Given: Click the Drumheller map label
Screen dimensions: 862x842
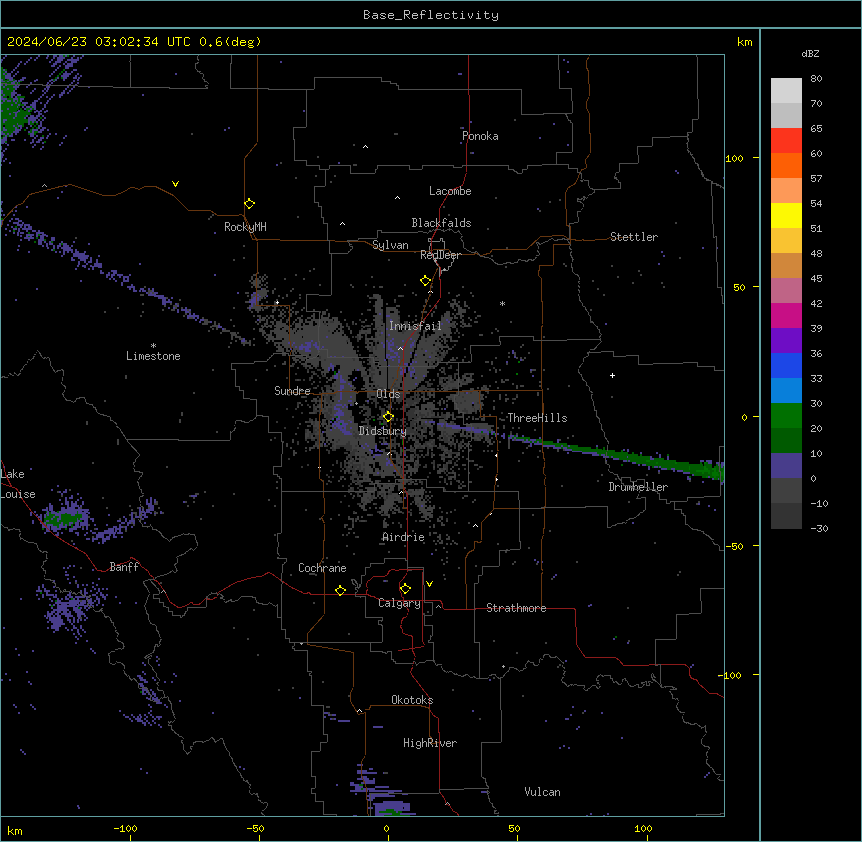Looking at the screenshot, I should pyautogui.click(x=638, y=487).
